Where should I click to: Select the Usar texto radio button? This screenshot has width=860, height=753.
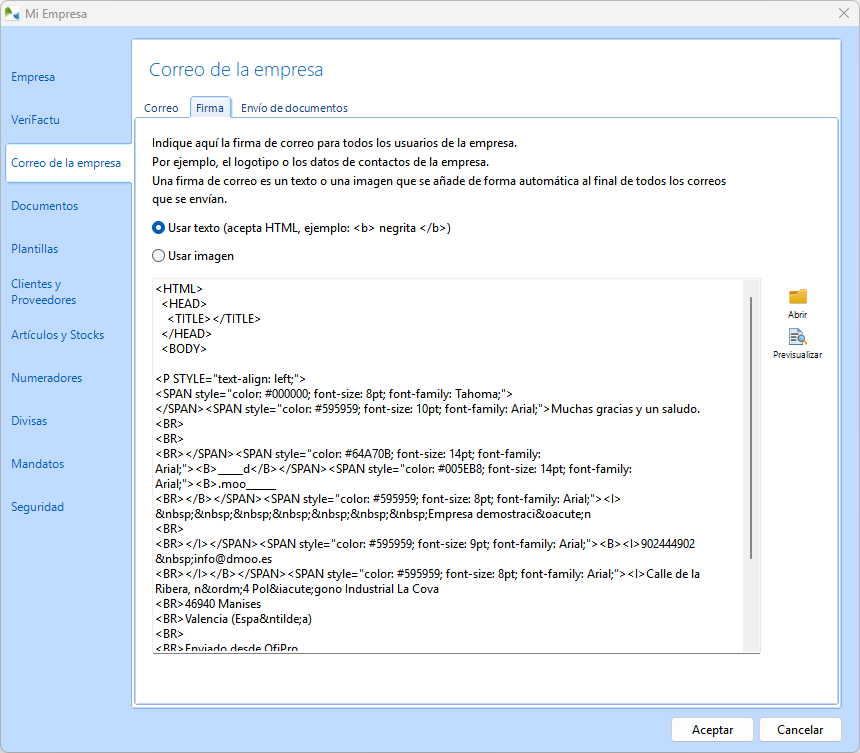click(157, 227)
